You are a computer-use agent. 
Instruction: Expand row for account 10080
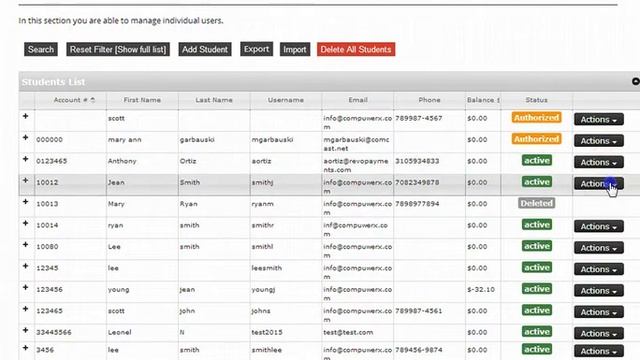tap(25, 244)
